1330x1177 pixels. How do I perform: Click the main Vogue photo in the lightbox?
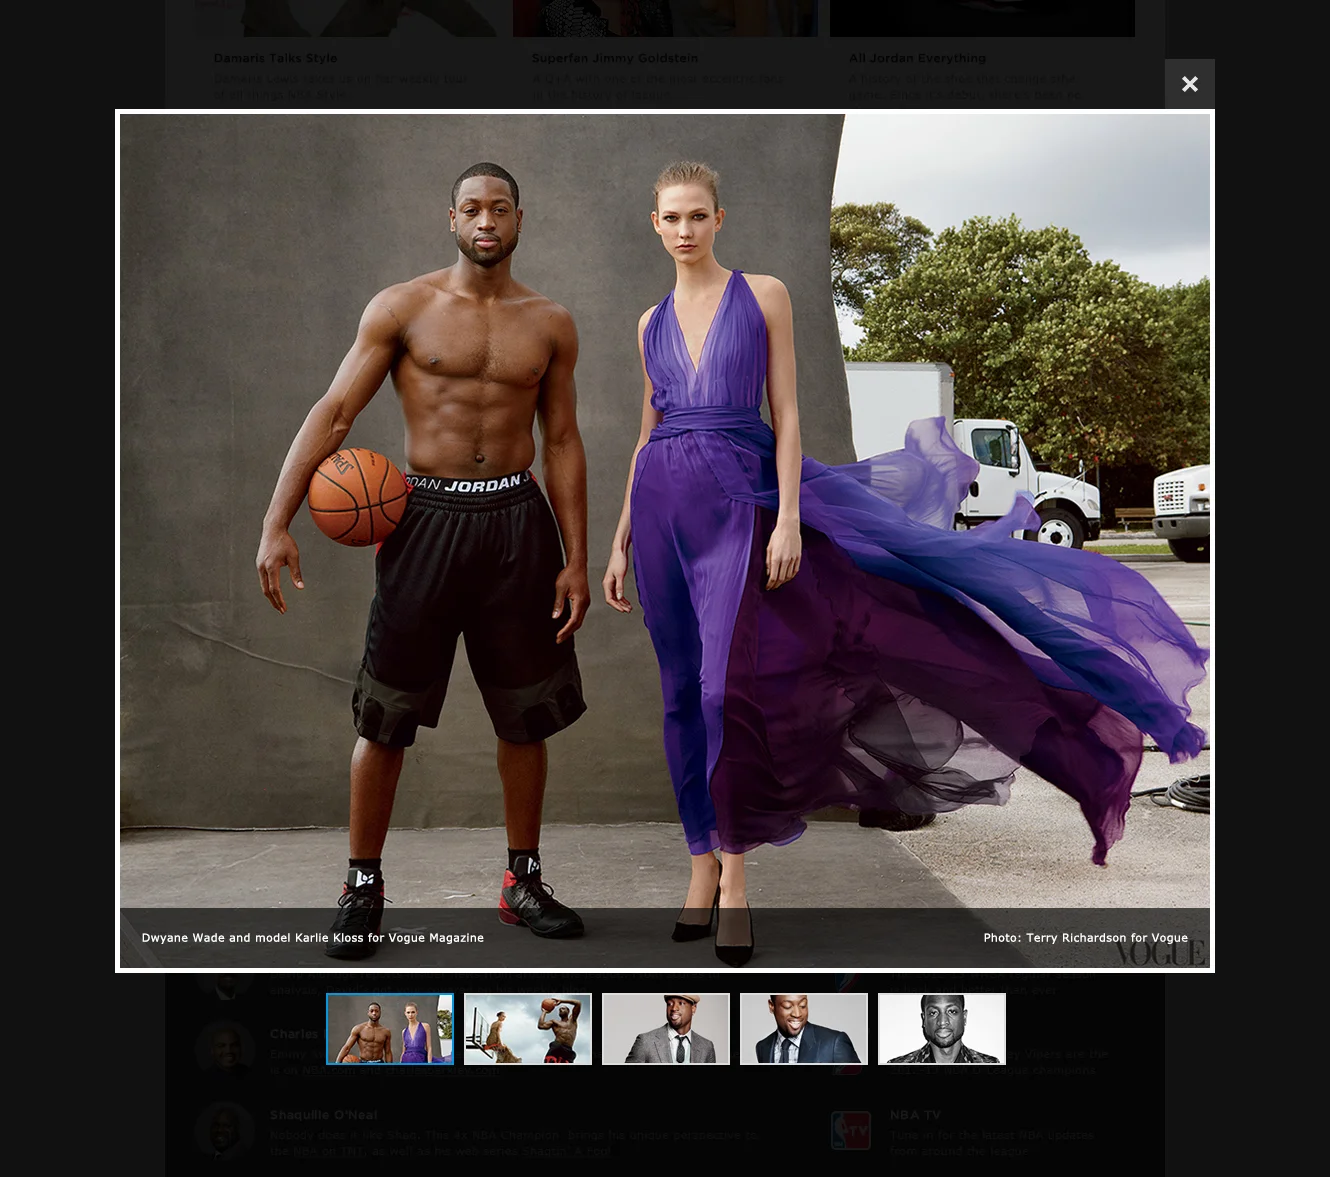[665, 540]
